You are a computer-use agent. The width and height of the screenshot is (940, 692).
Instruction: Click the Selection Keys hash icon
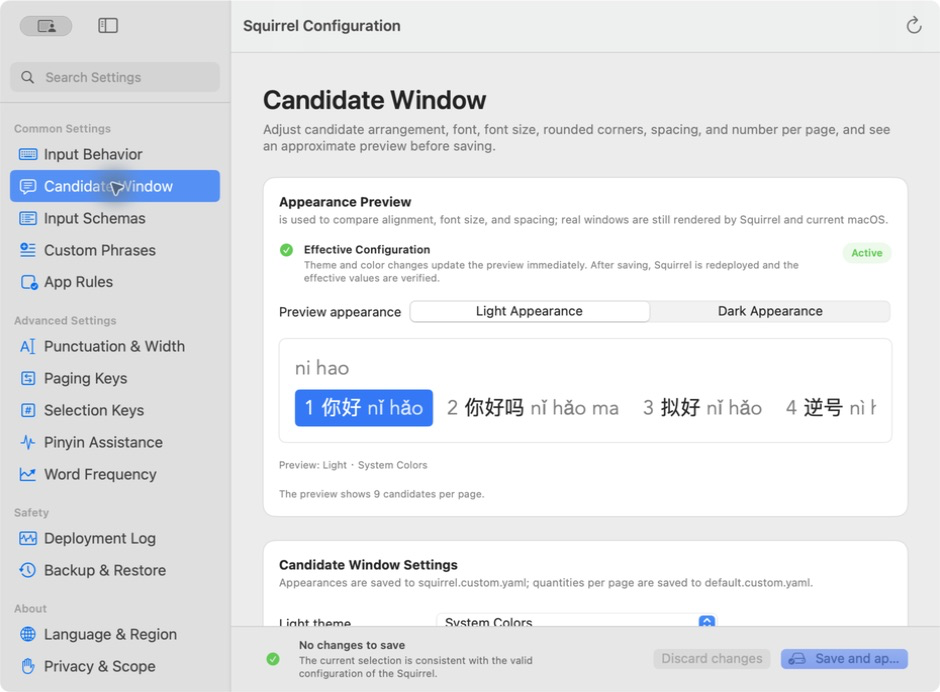coord(28,410)
